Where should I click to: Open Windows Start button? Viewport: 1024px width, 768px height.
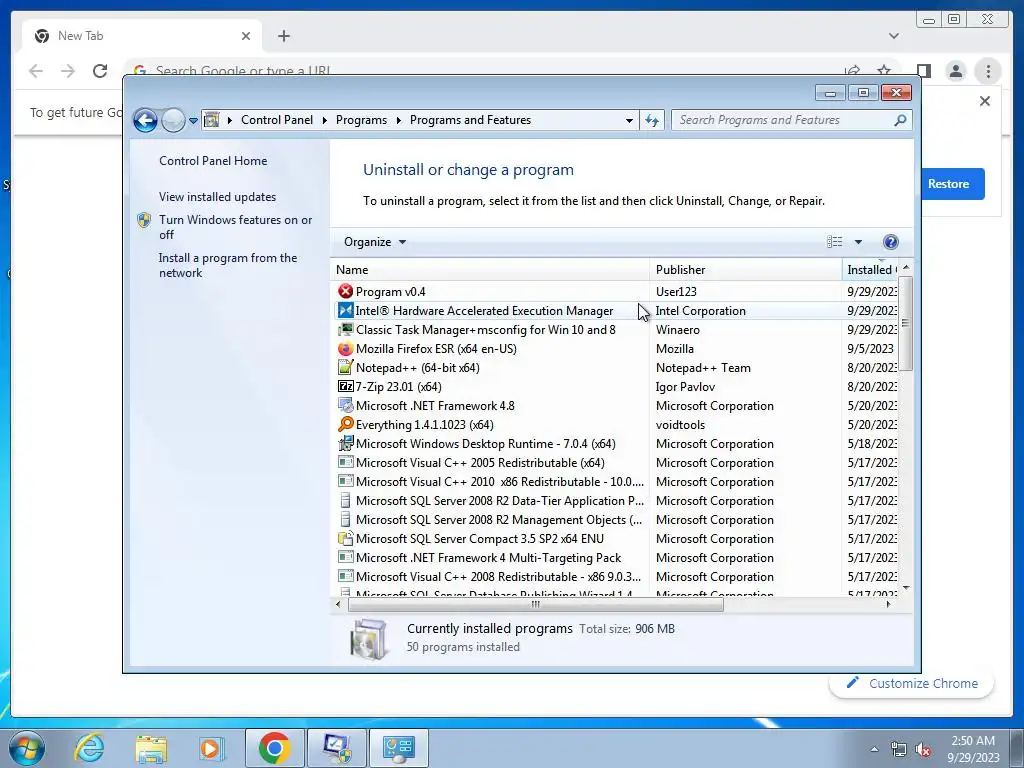[x=27, y=748]
